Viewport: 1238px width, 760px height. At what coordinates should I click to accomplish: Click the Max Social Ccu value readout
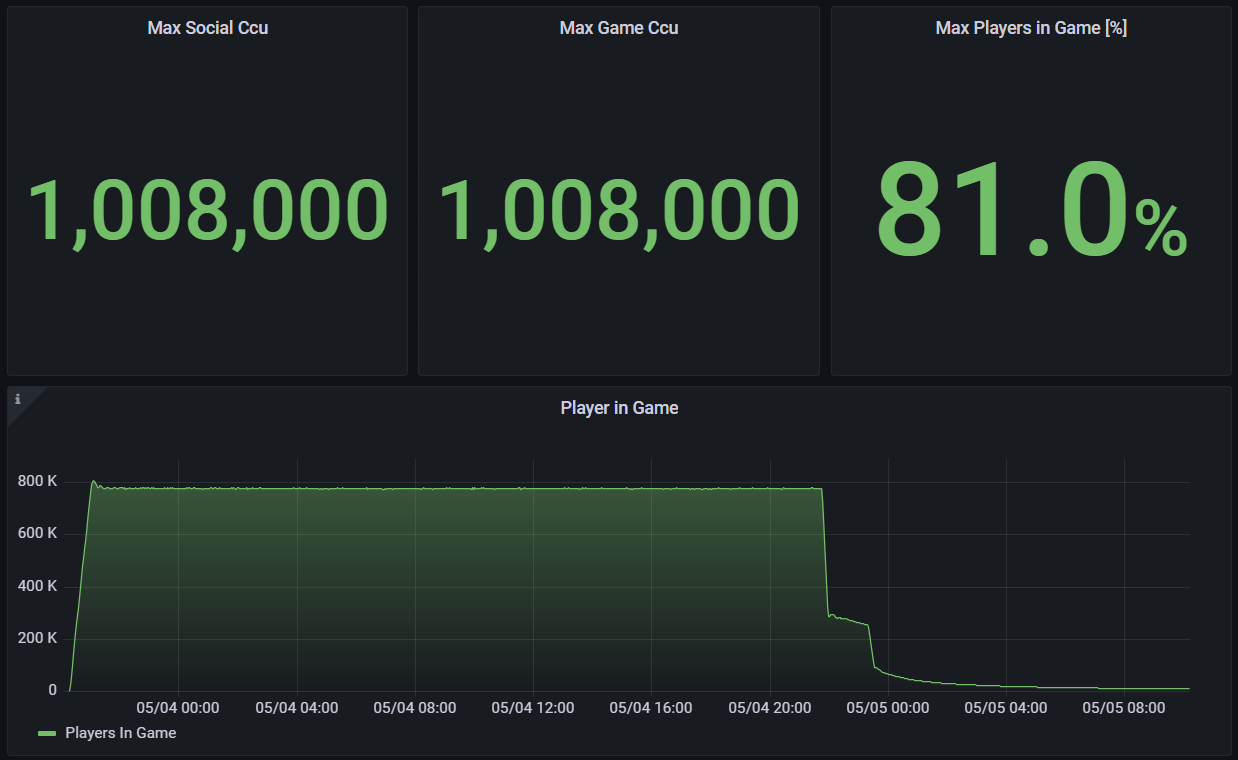pos(207,208)
